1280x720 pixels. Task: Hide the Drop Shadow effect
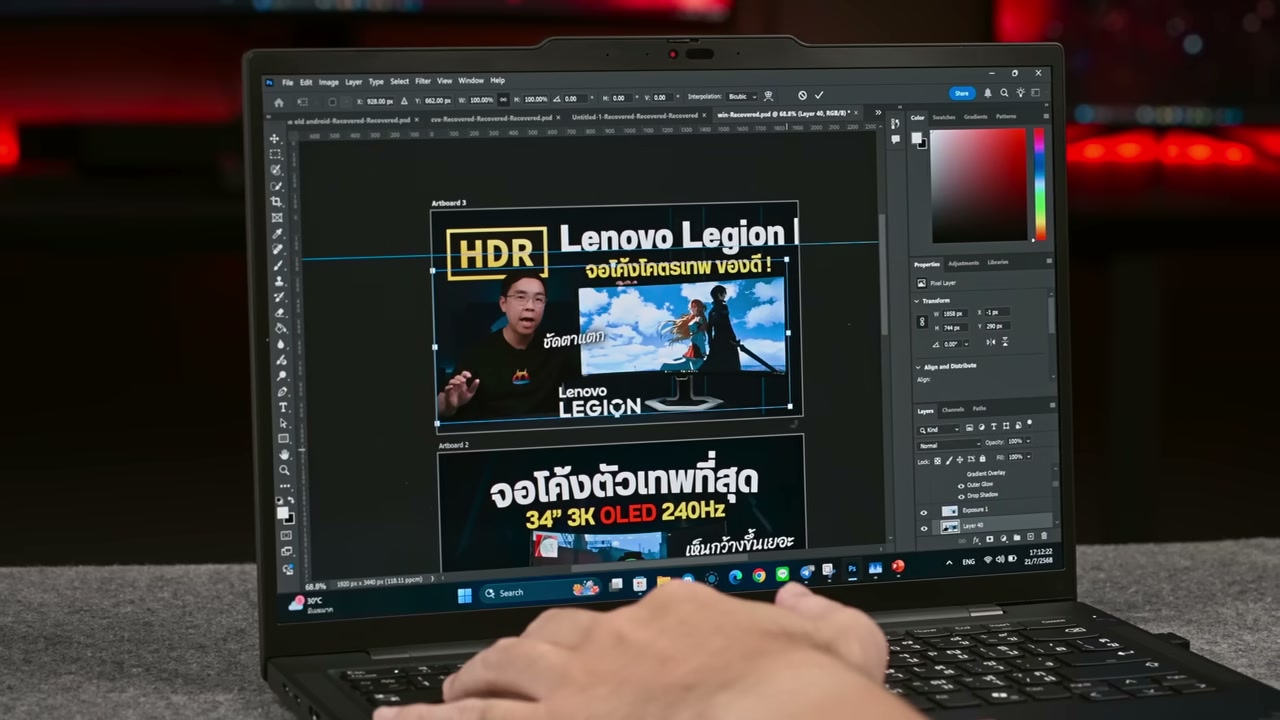961,495
